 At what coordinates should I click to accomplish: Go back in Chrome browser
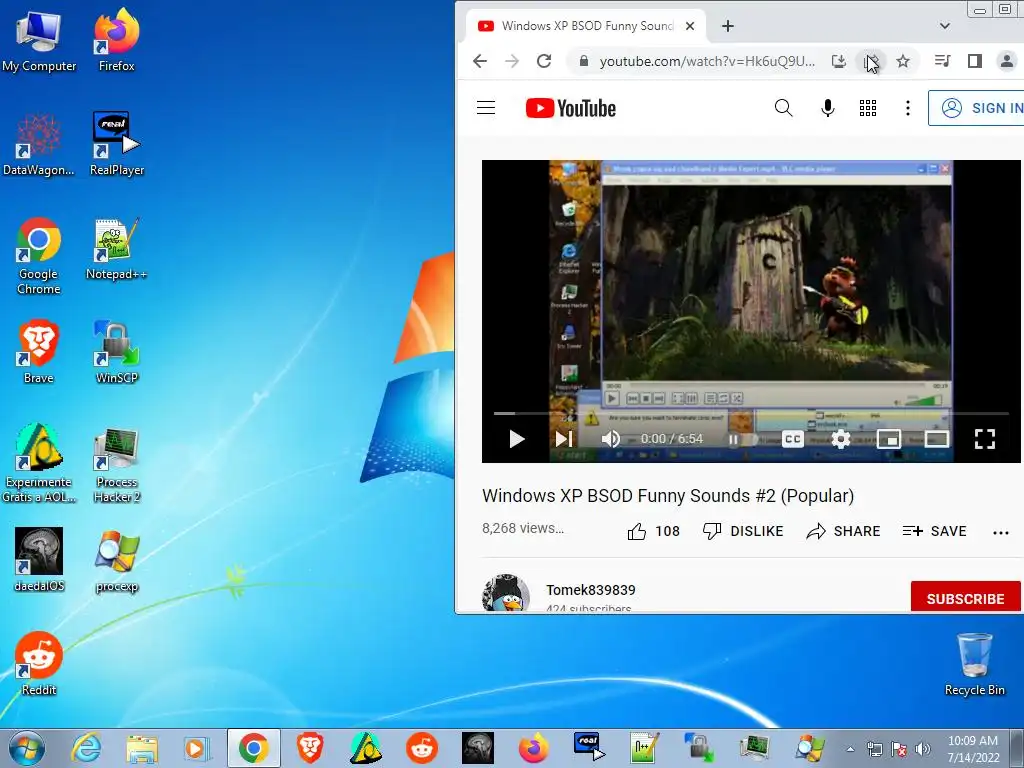(480, 61)
